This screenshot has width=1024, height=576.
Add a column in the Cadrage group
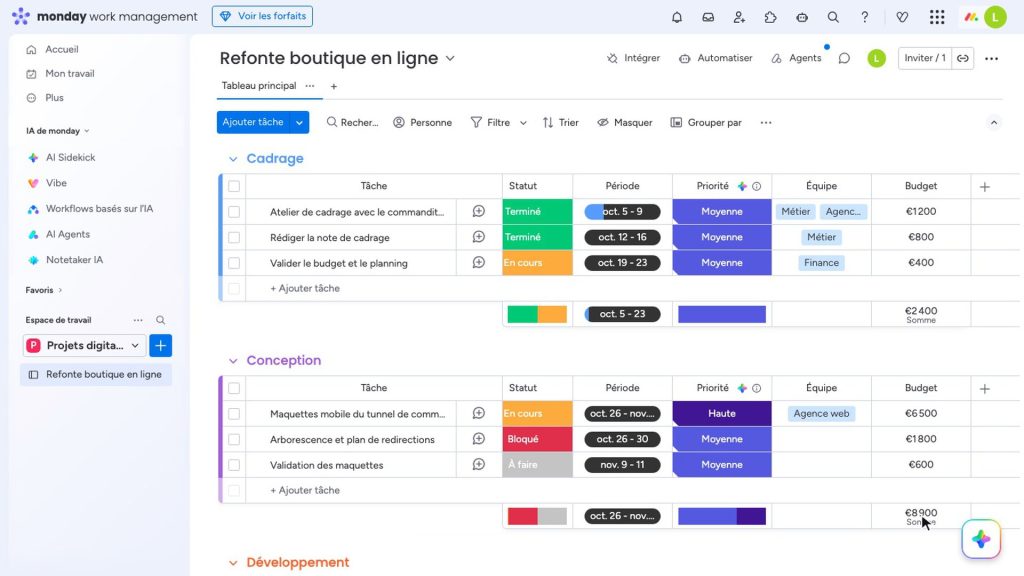pyautogui.click(x=985, y=187)
